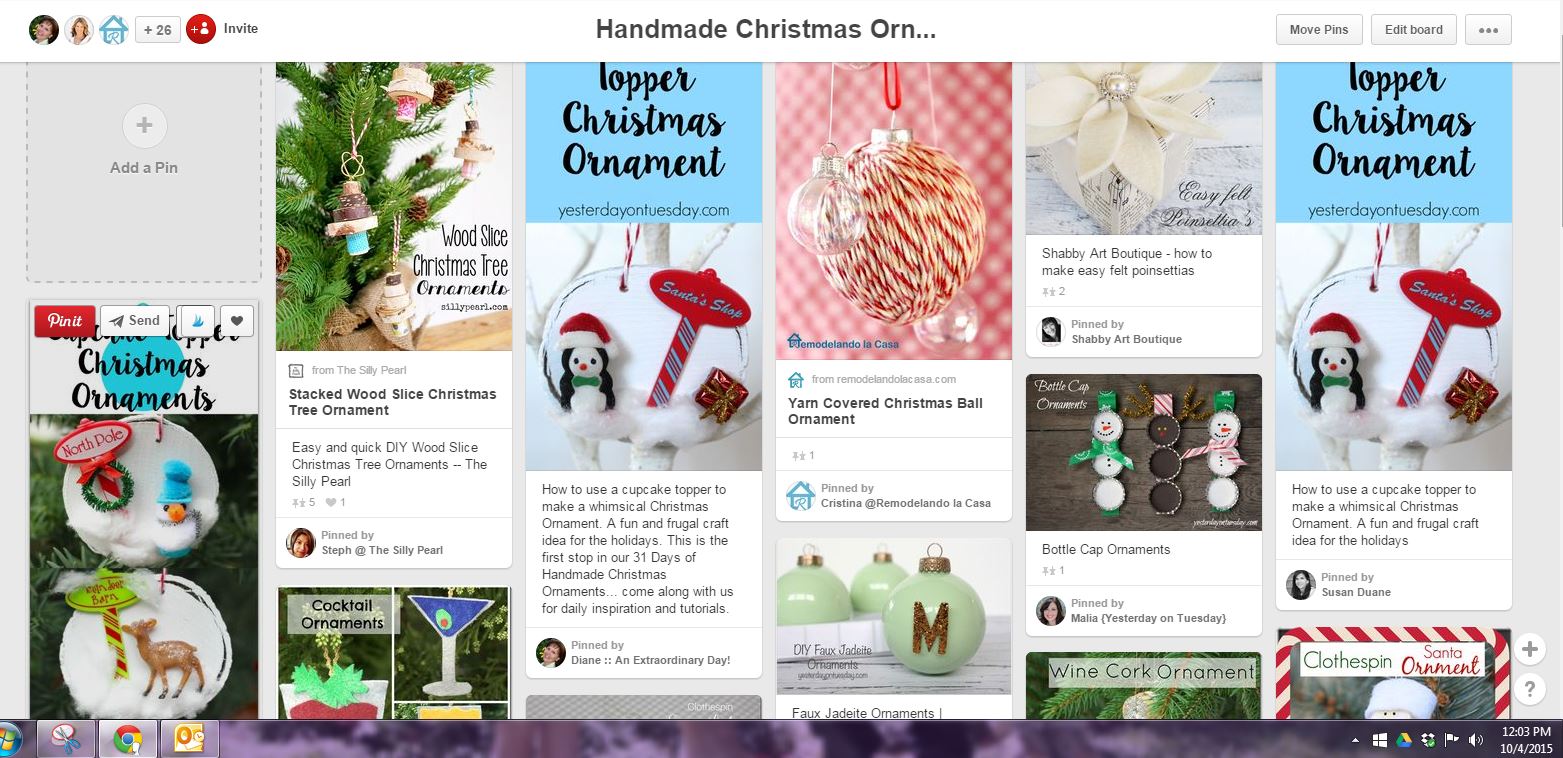Image resolution: width=1563 pixels, height=758 pixels.
Task: Open the +26 collaborators list
Action: (x=157, y=30)
